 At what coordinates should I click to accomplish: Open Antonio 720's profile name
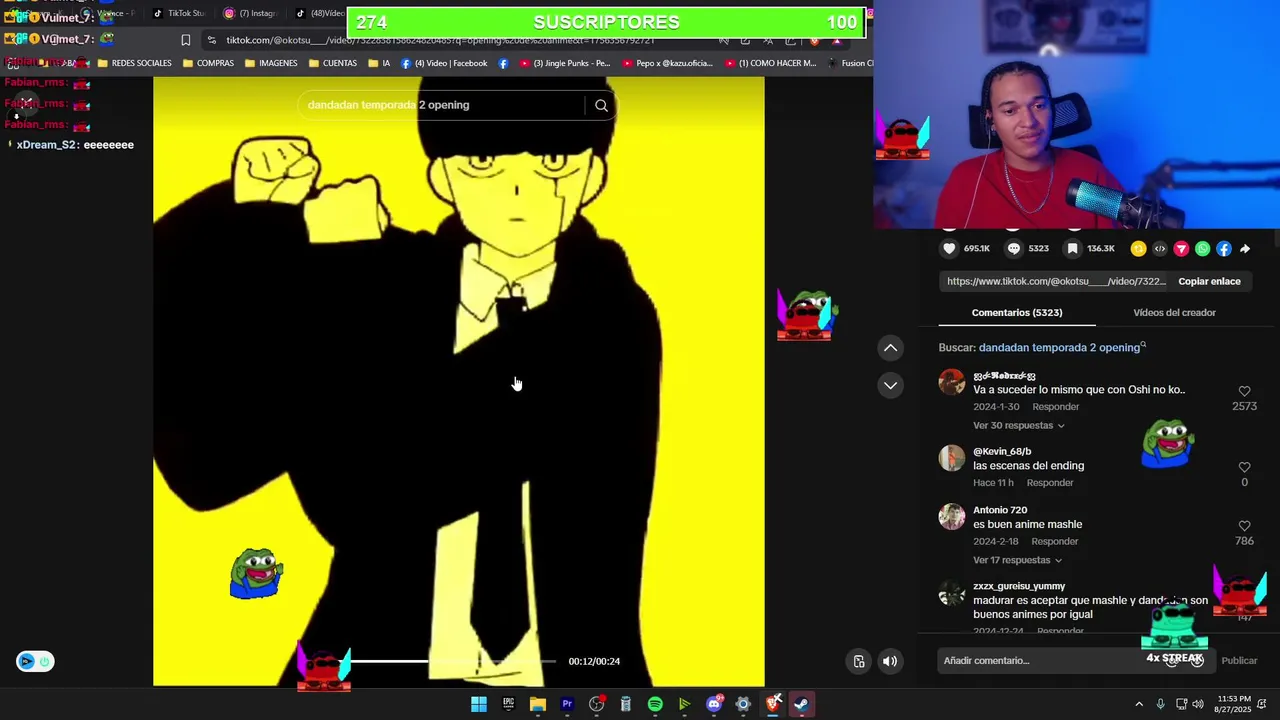(x=1000, y=510)
